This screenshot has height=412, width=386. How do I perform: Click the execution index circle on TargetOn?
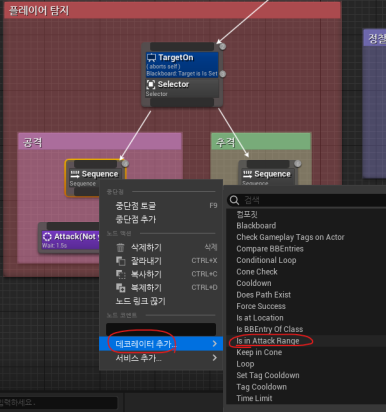point(223,47)
